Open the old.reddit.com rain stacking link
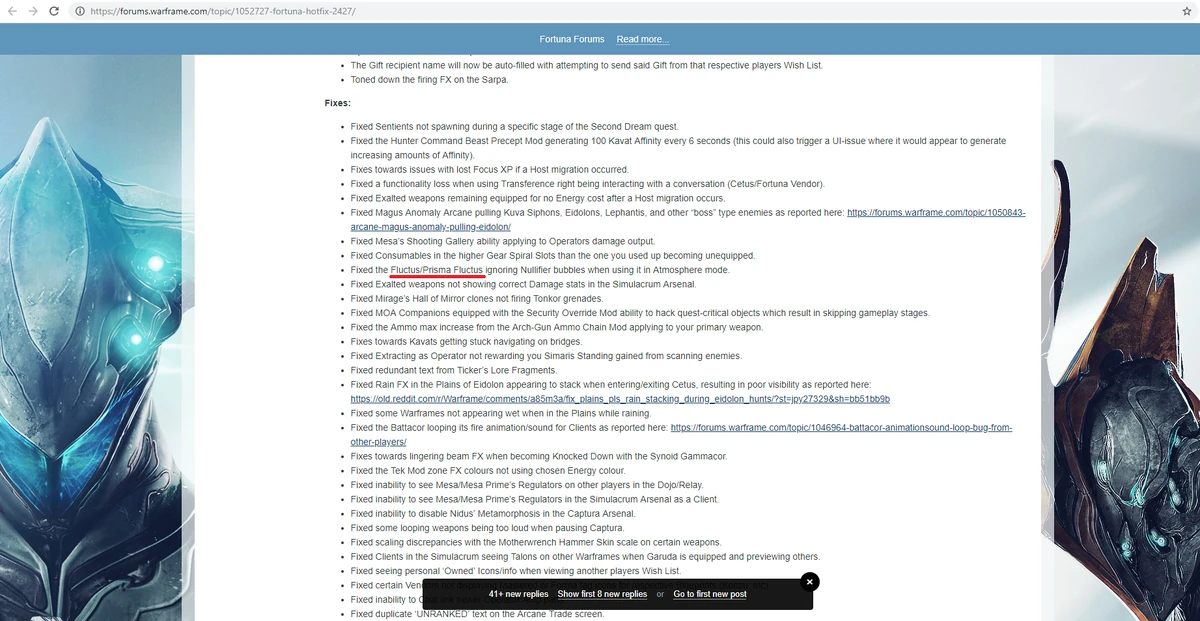Image resolution: width=1200 pixels, height=621 pixels. coord(620,399)
